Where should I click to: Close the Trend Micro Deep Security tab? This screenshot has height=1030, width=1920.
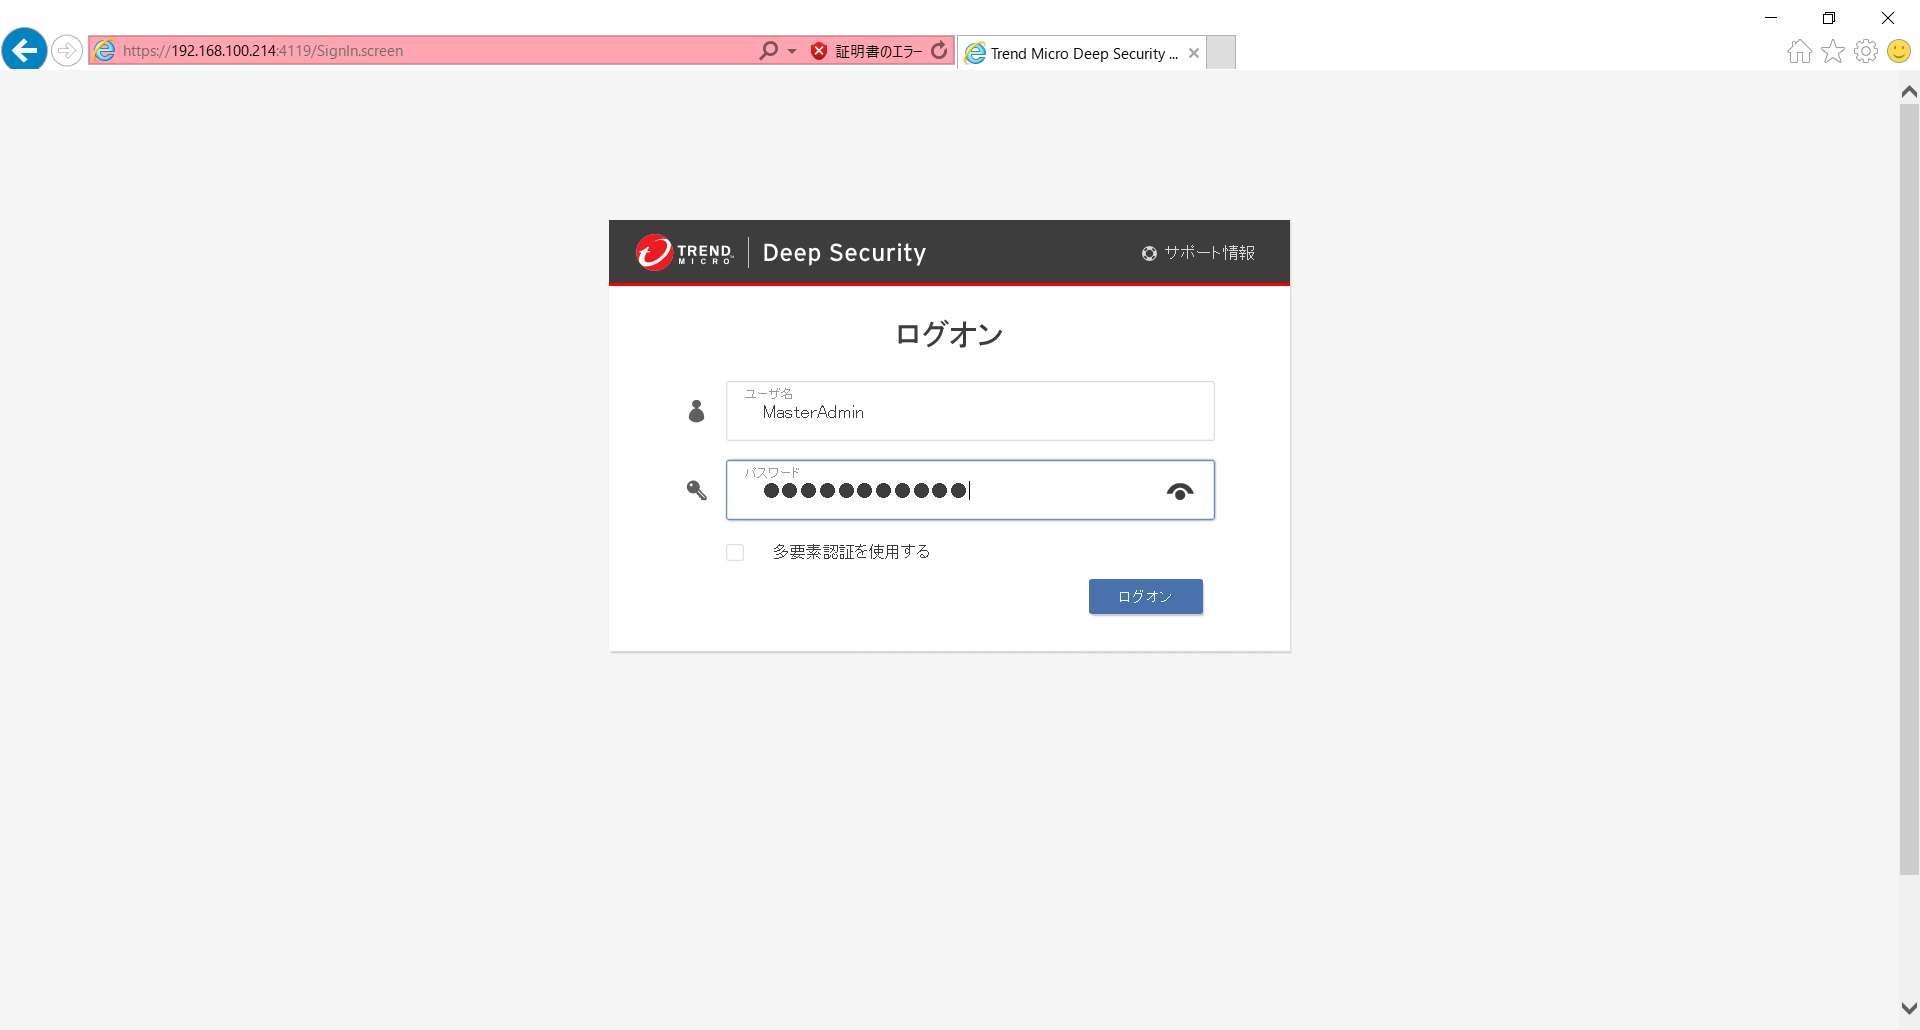click(x=1194, y=53)
